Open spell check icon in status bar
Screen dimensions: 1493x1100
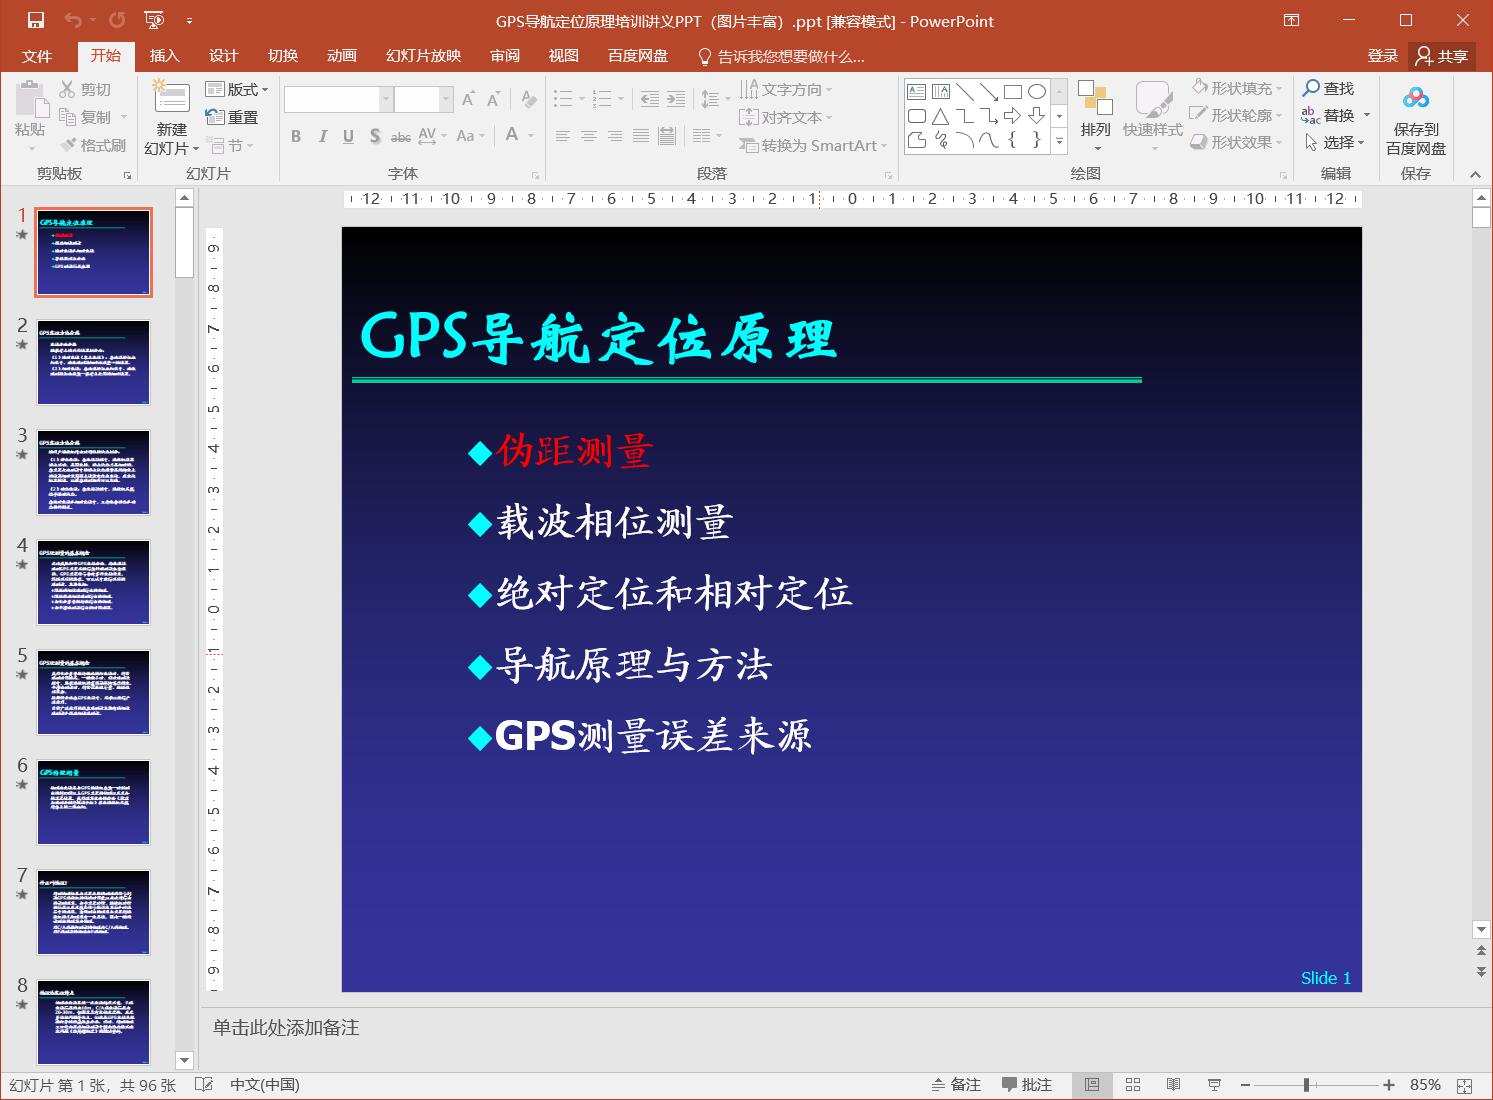(203, 1085)
